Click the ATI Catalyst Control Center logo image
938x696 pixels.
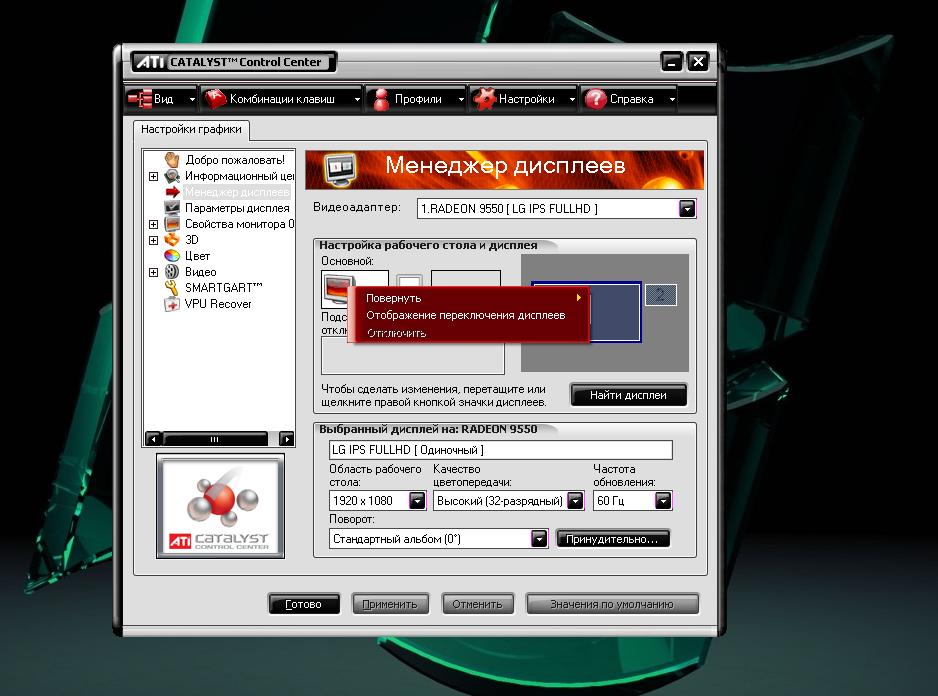220,506
